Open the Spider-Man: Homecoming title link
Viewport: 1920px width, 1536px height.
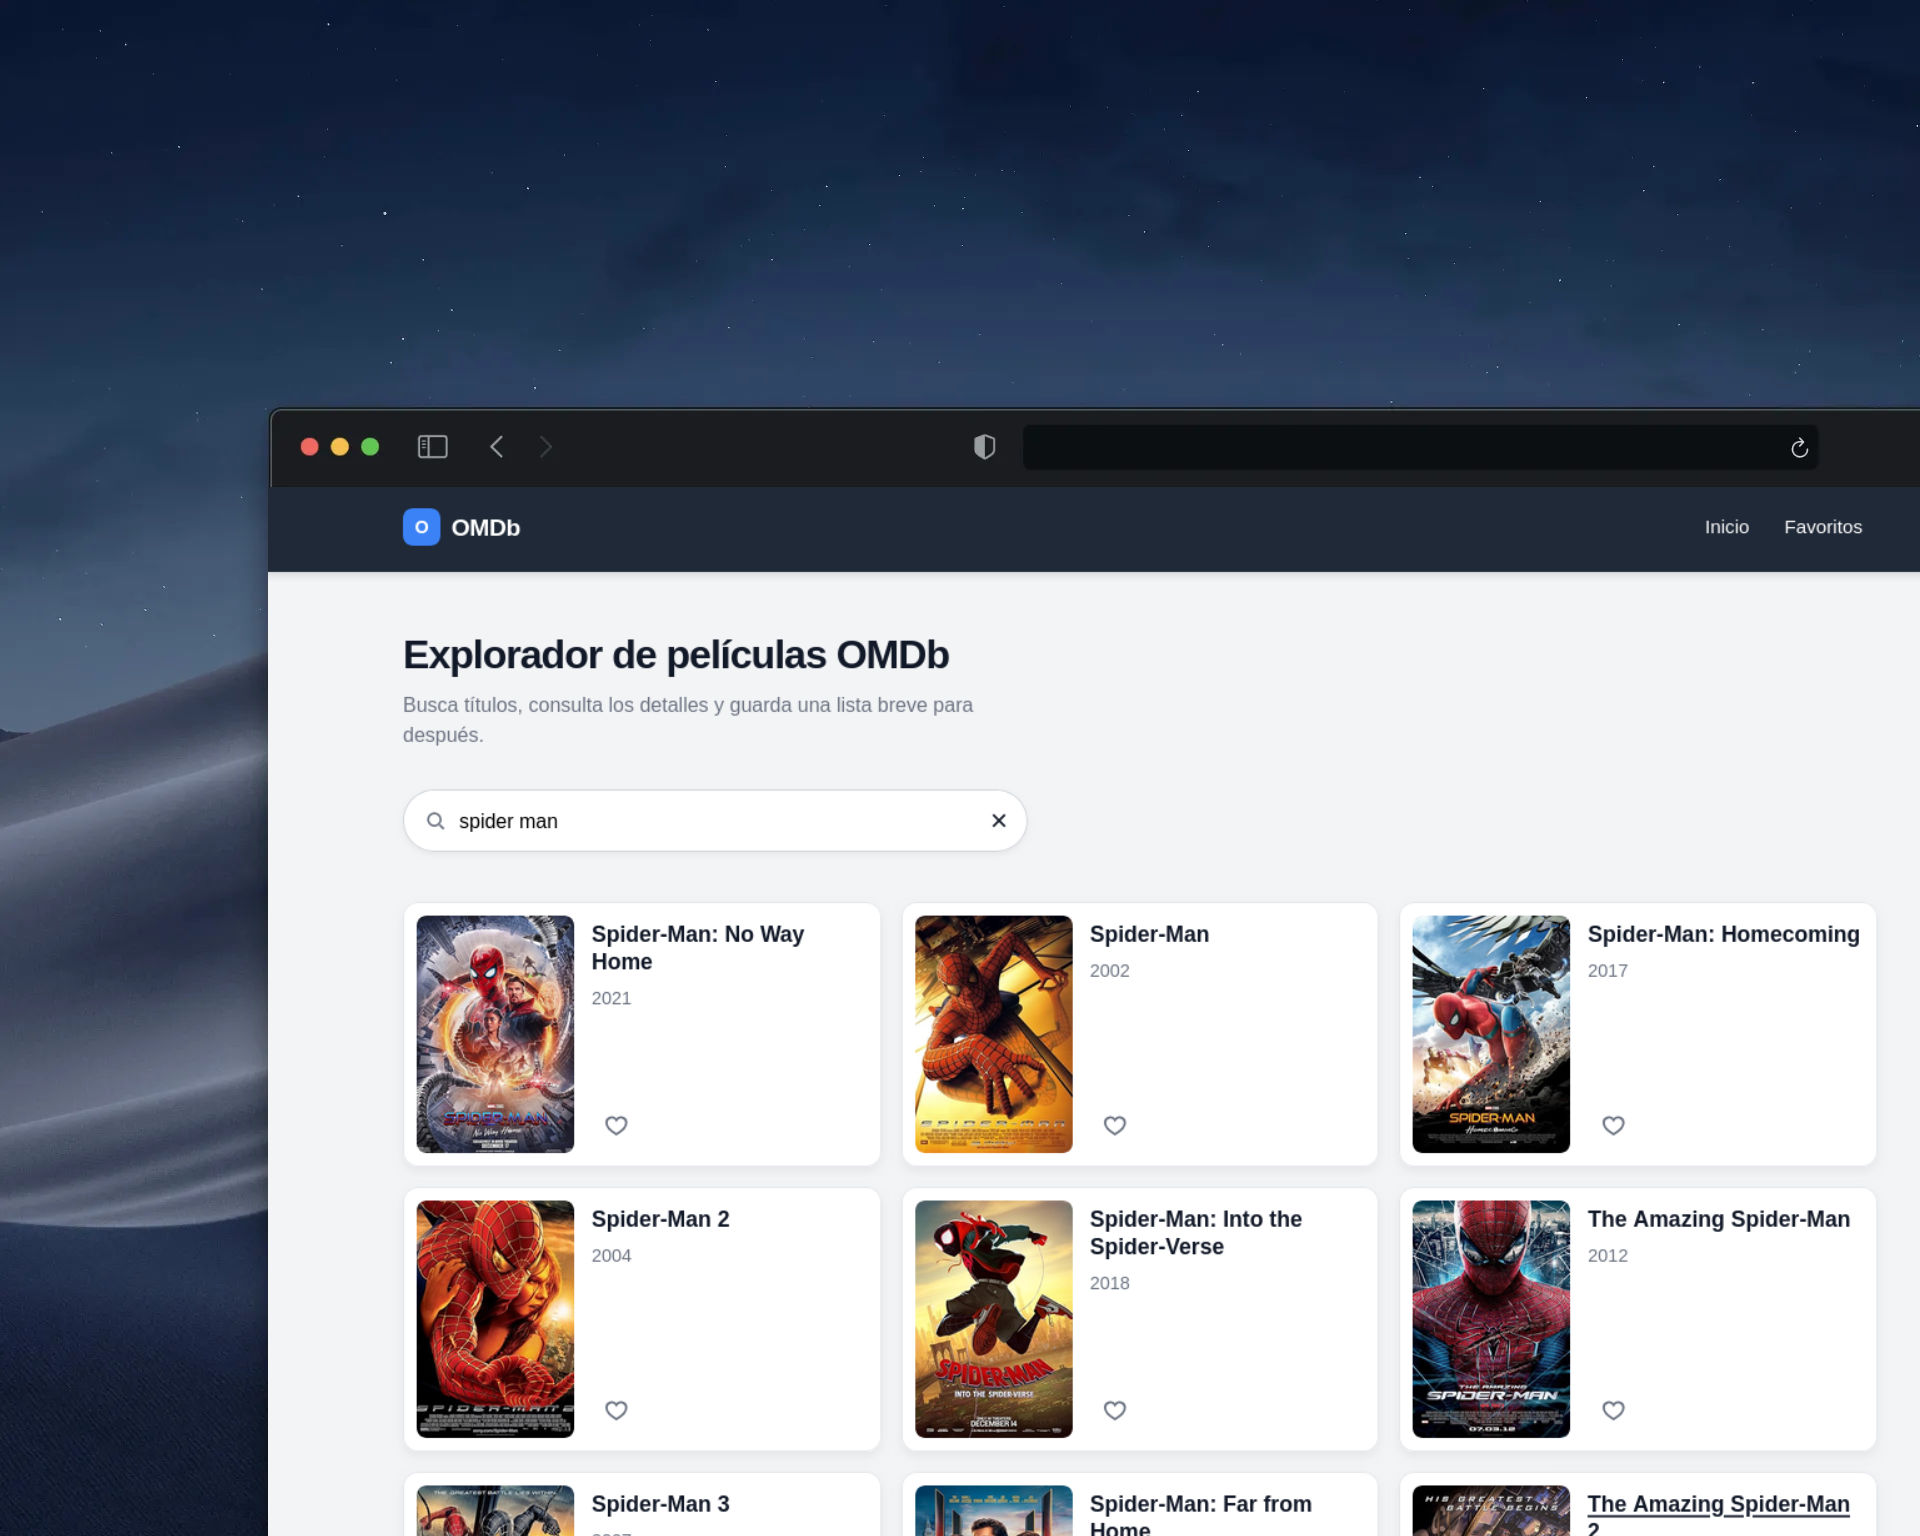(1723, 934)
